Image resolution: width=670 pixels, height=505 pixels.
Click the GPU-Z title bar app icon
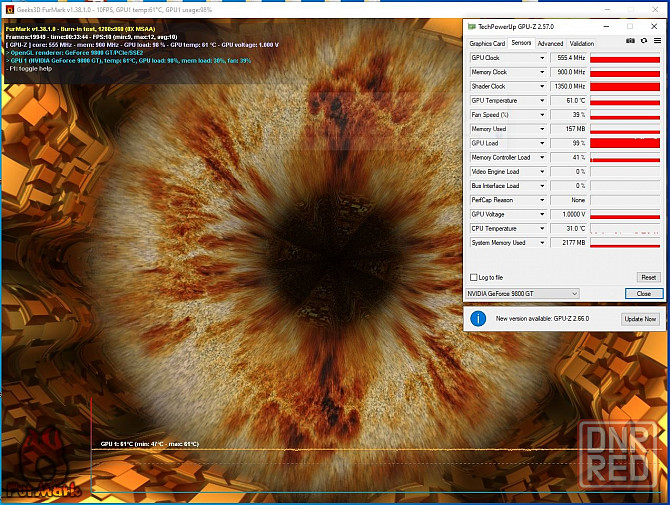click(x=471, y=26)
